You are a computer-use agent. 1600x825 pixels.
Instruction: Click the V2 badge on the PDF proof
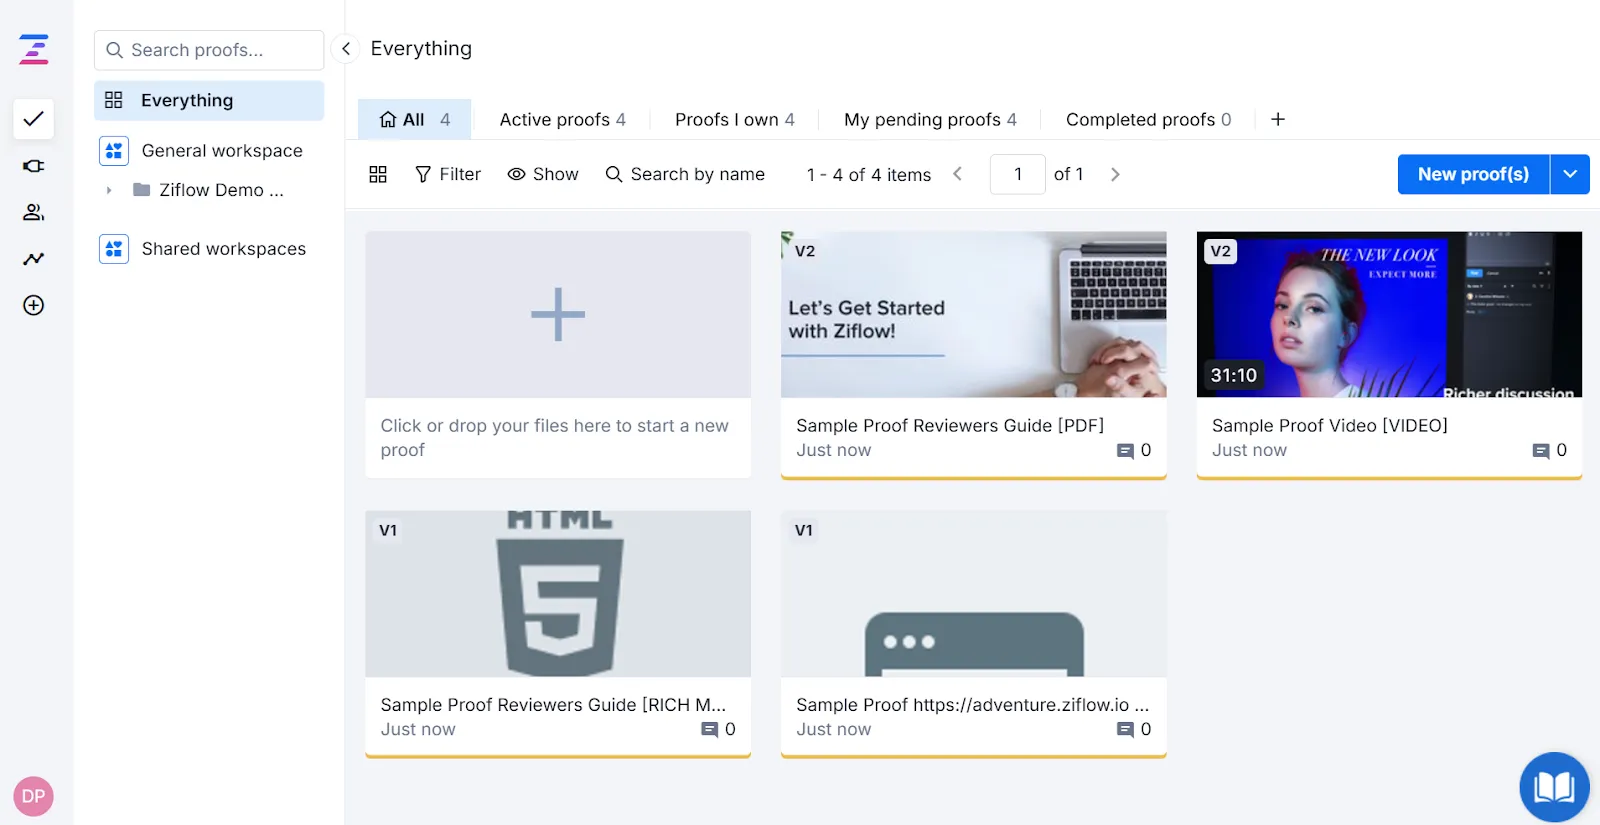(805, 251)
